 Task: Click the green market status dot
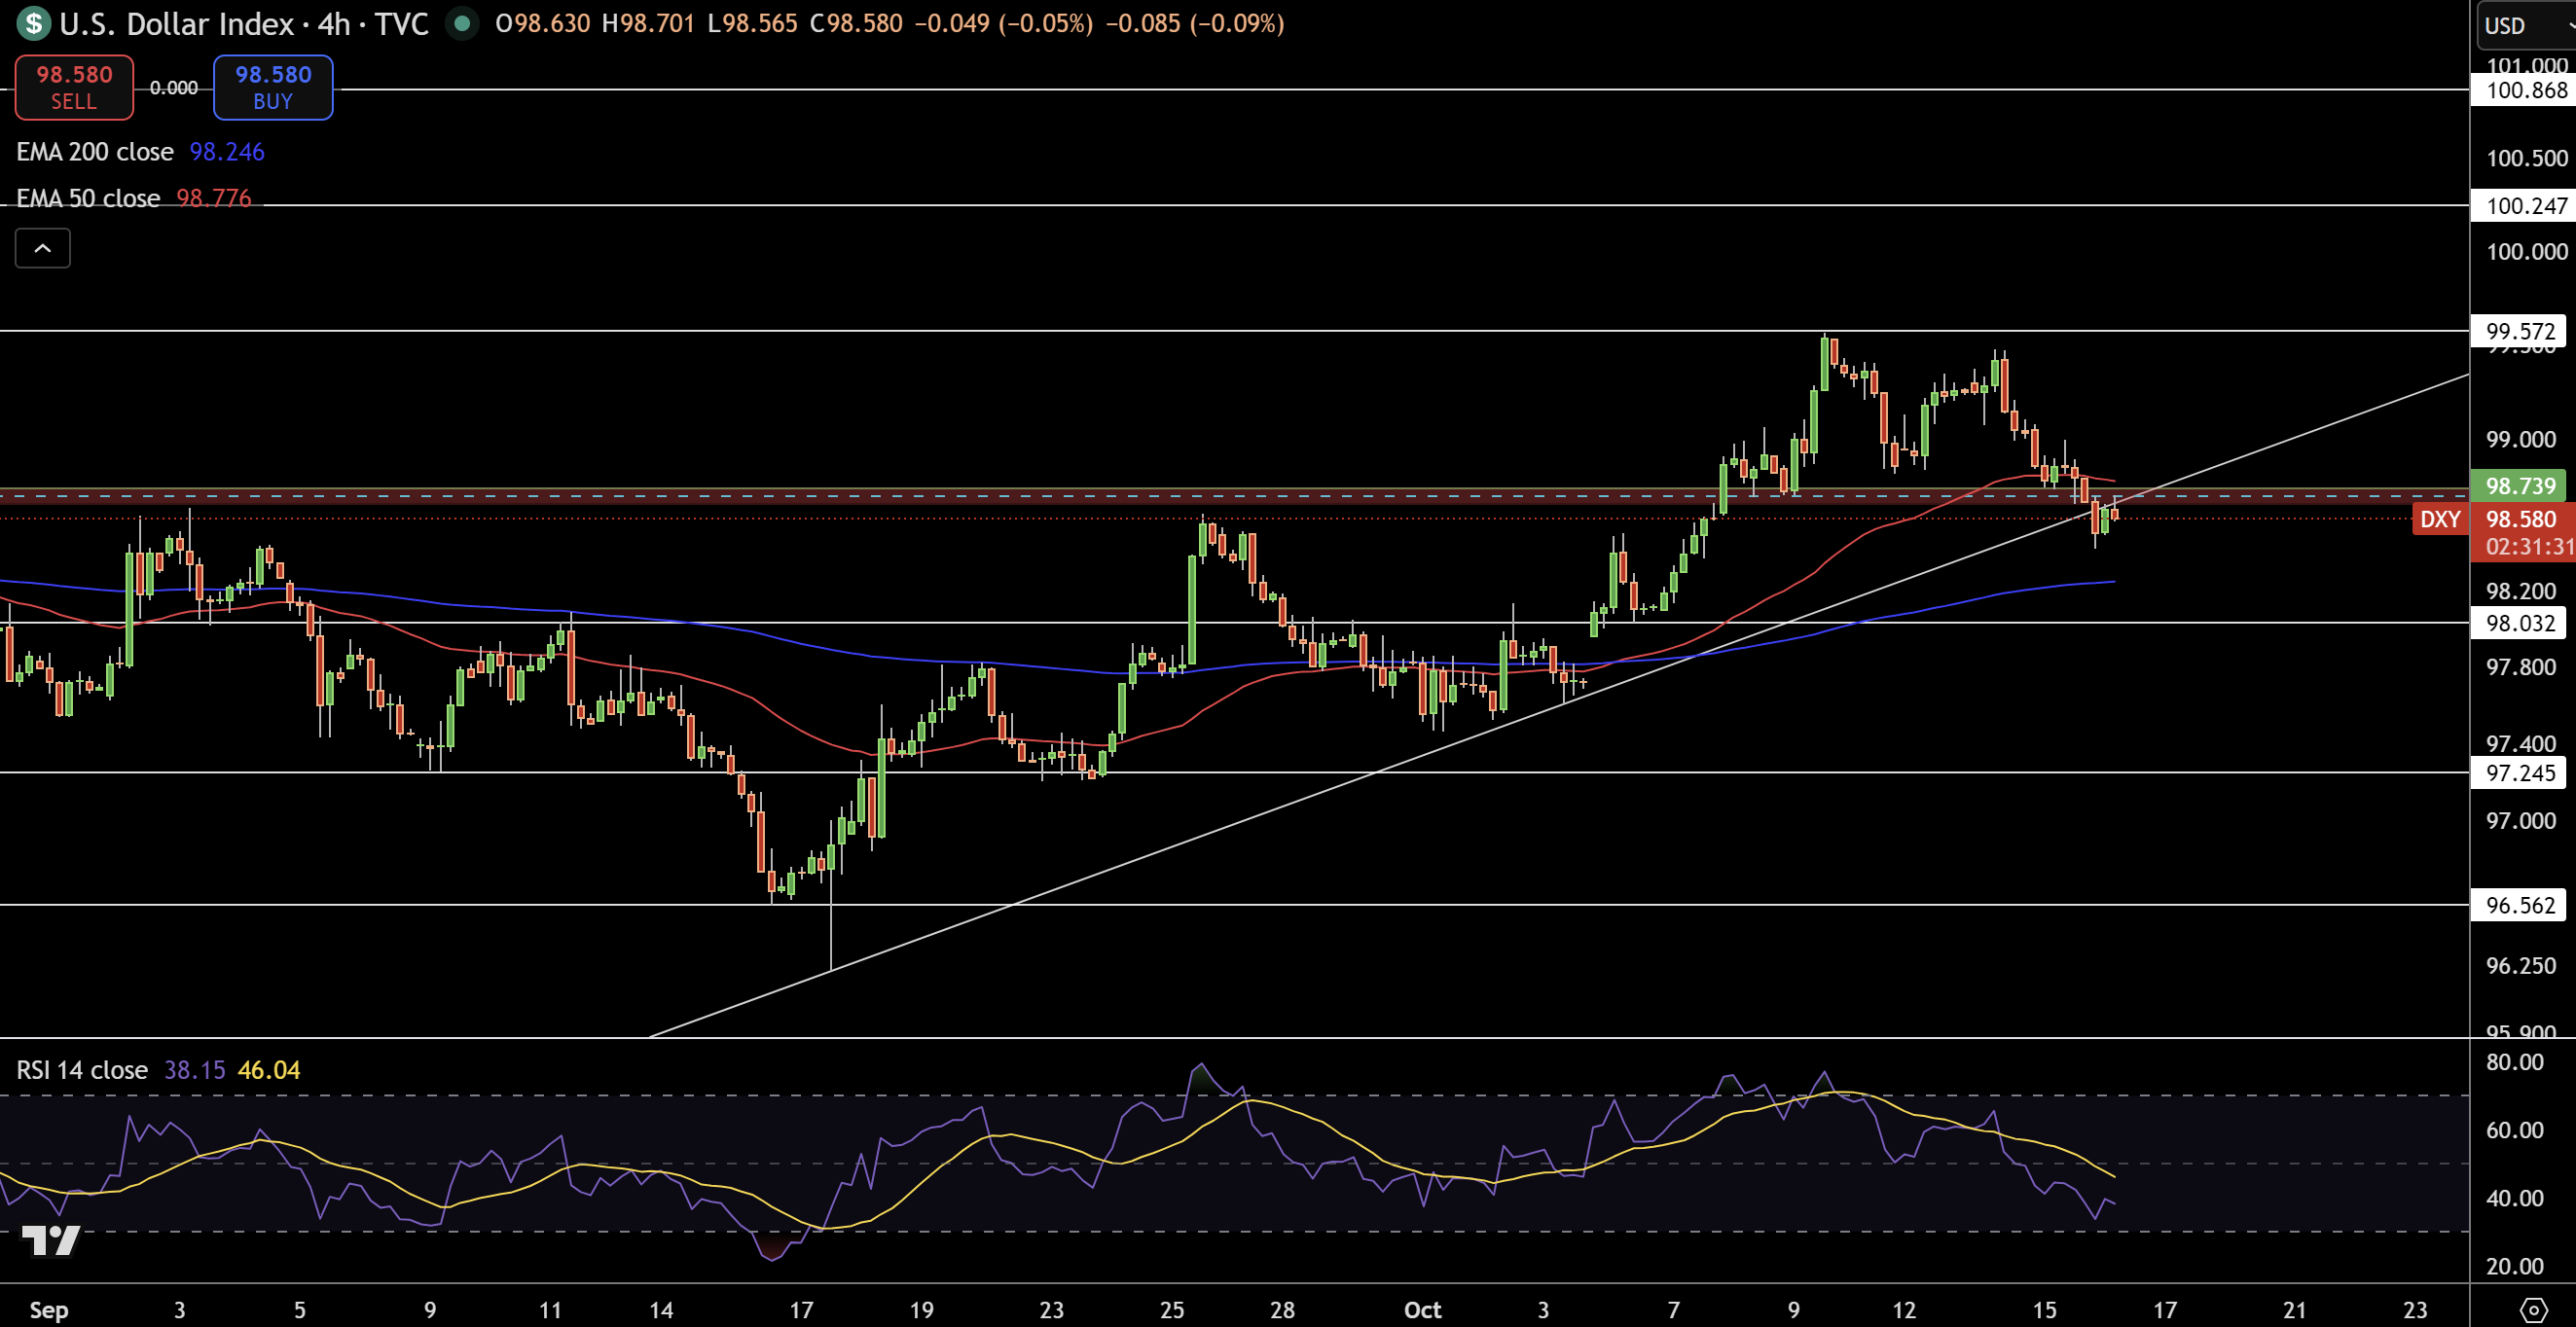[462, 23]
